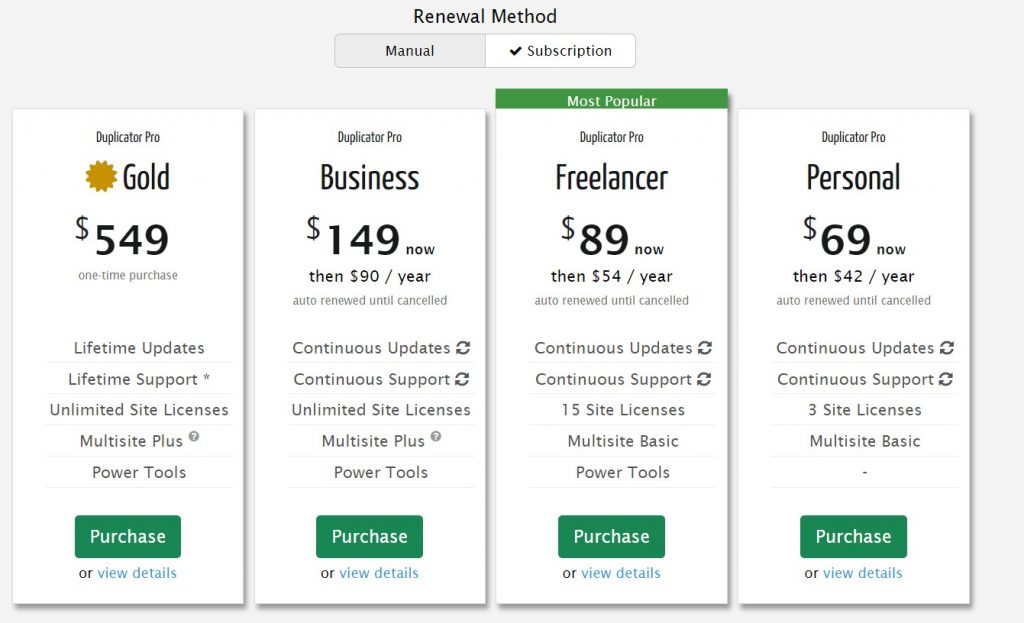Click 'one-time purchase' text
Viewport: 1024px width, 623px height.
(x=128, y=276)
